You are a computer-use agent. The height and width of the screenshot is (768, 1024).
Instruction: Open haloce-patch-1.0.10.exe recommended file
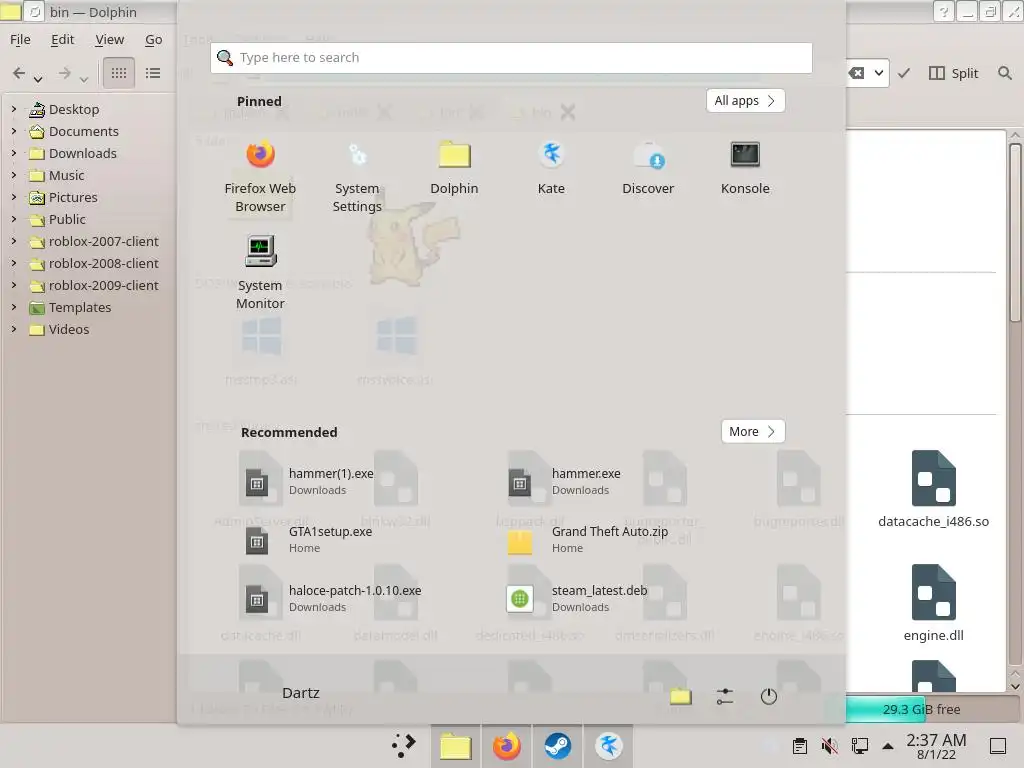click(x=332, y=598)
